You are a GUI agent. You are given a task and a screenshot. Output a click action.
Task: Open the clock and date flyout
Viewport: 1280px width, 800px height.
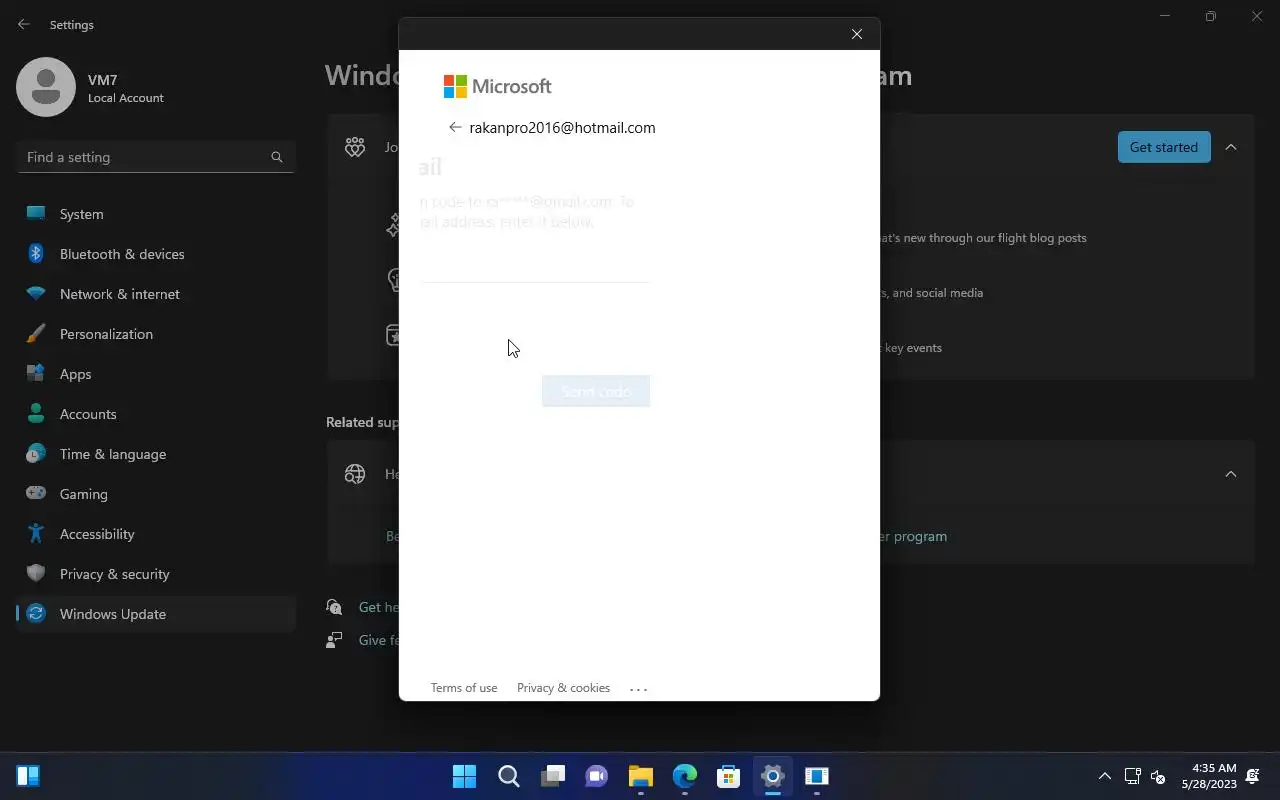[1209, 776]
